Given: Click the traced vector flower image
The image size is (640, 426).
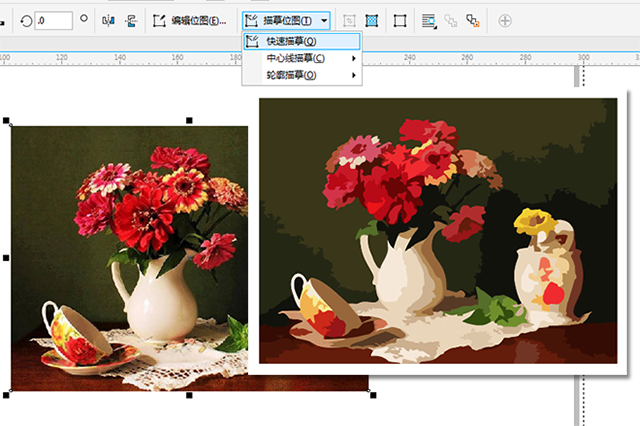Looking at the screenshot, I should point(438,230).
